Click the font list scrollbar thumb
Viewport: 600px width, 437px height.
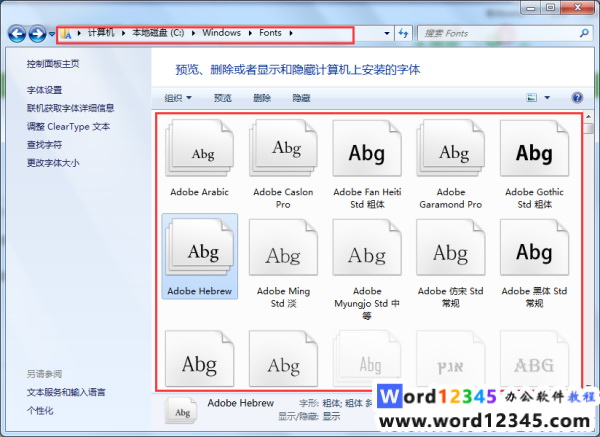coord(589,128)
